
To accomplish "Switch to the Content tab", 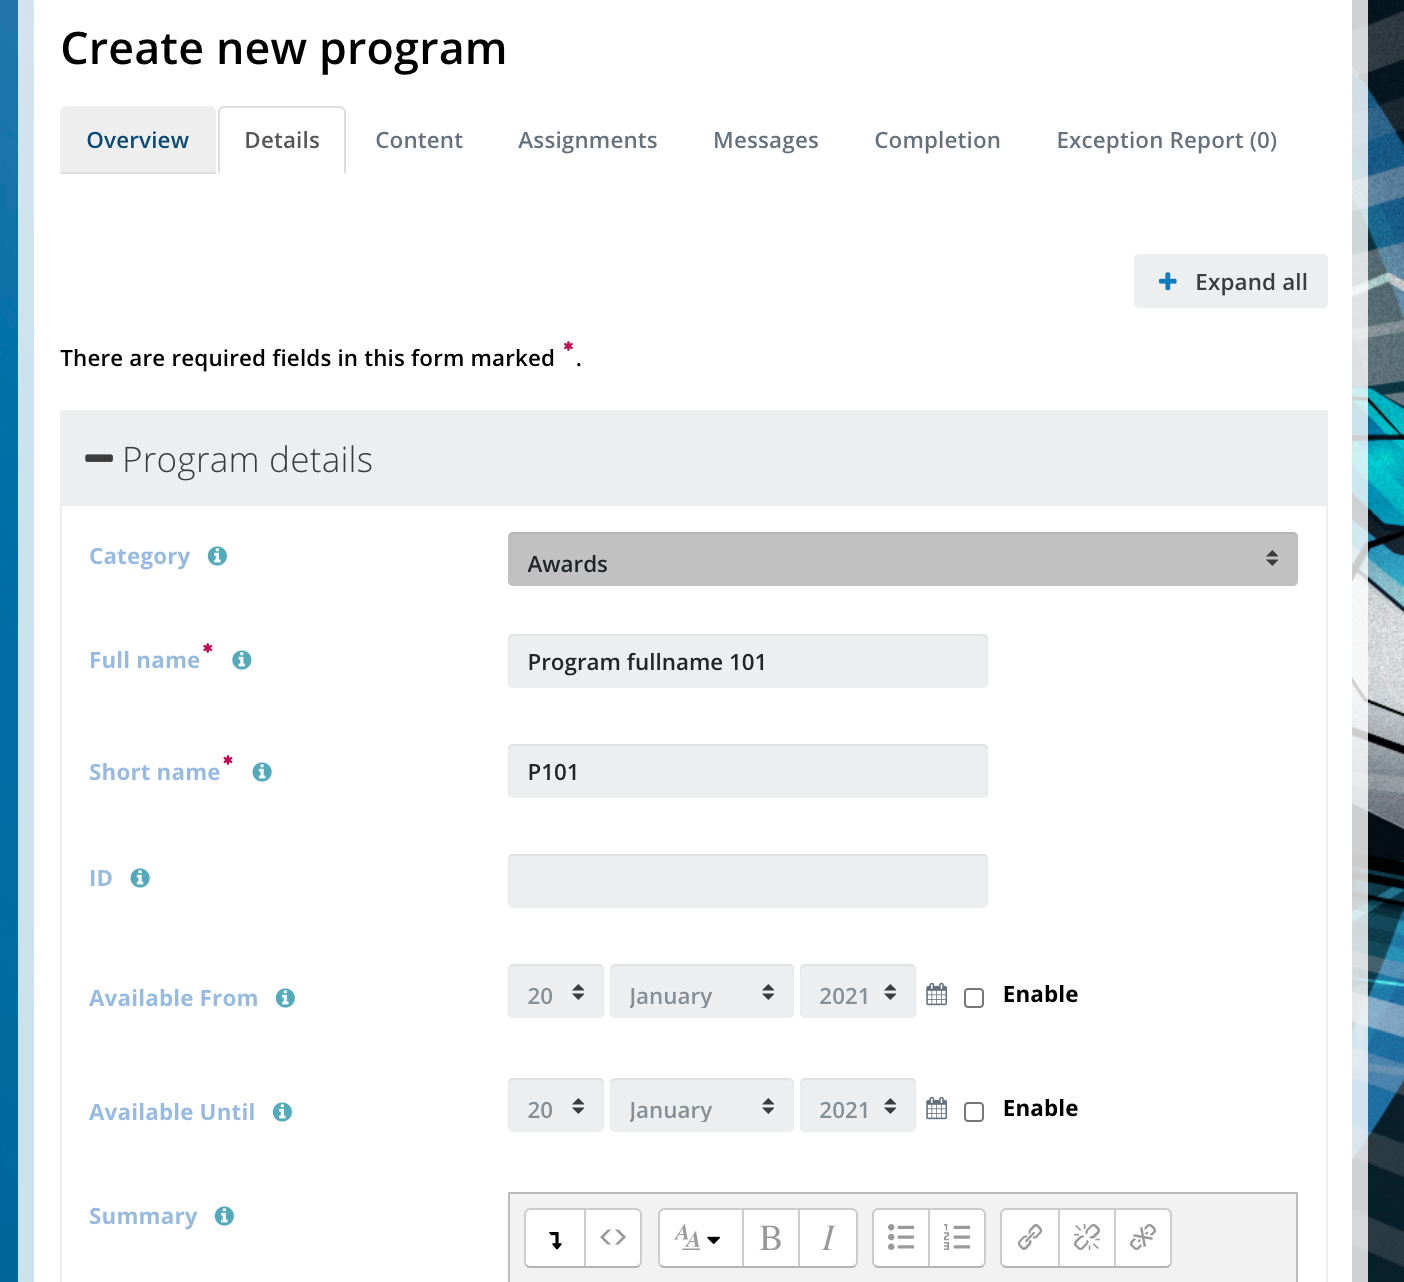I will coord(419,140).
